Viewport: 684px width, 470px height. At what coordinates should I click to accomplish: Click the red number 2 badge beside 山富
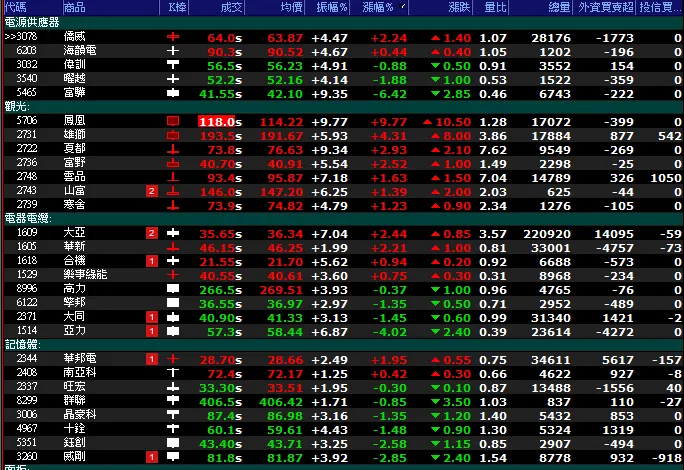pos(151,191)
